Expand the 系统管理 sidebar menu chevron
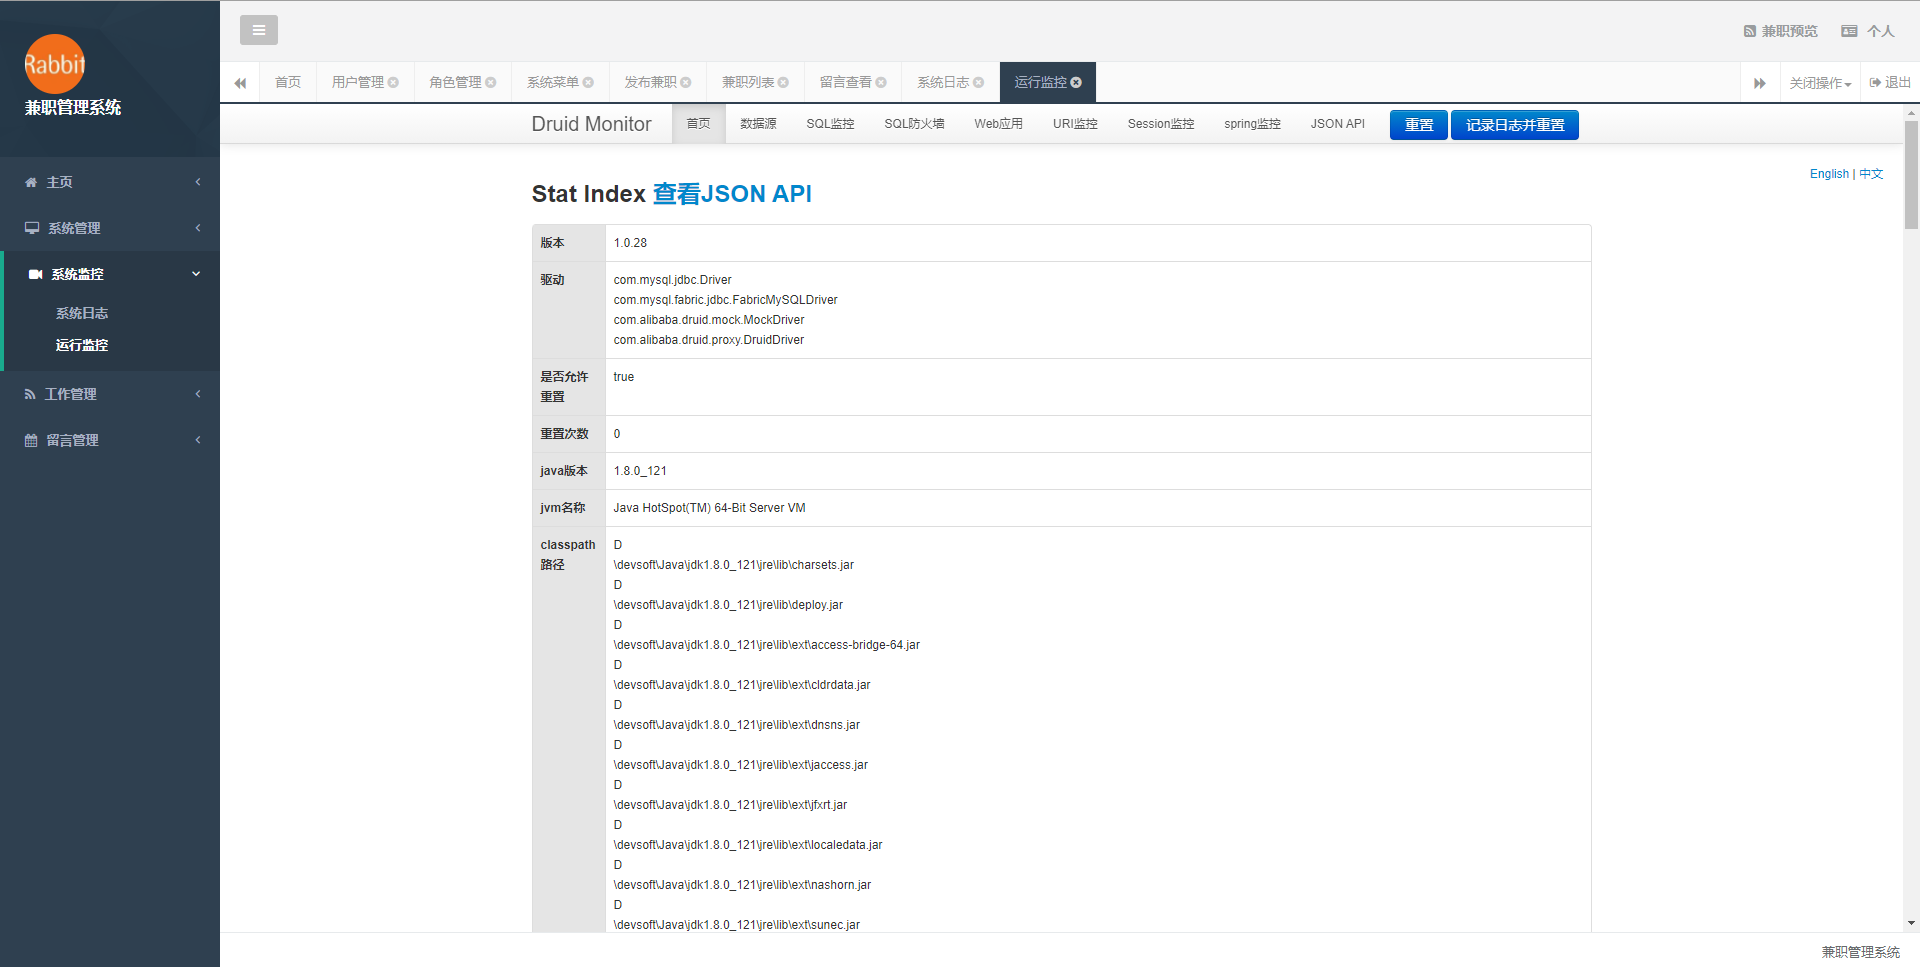 [x=198, y=228]
